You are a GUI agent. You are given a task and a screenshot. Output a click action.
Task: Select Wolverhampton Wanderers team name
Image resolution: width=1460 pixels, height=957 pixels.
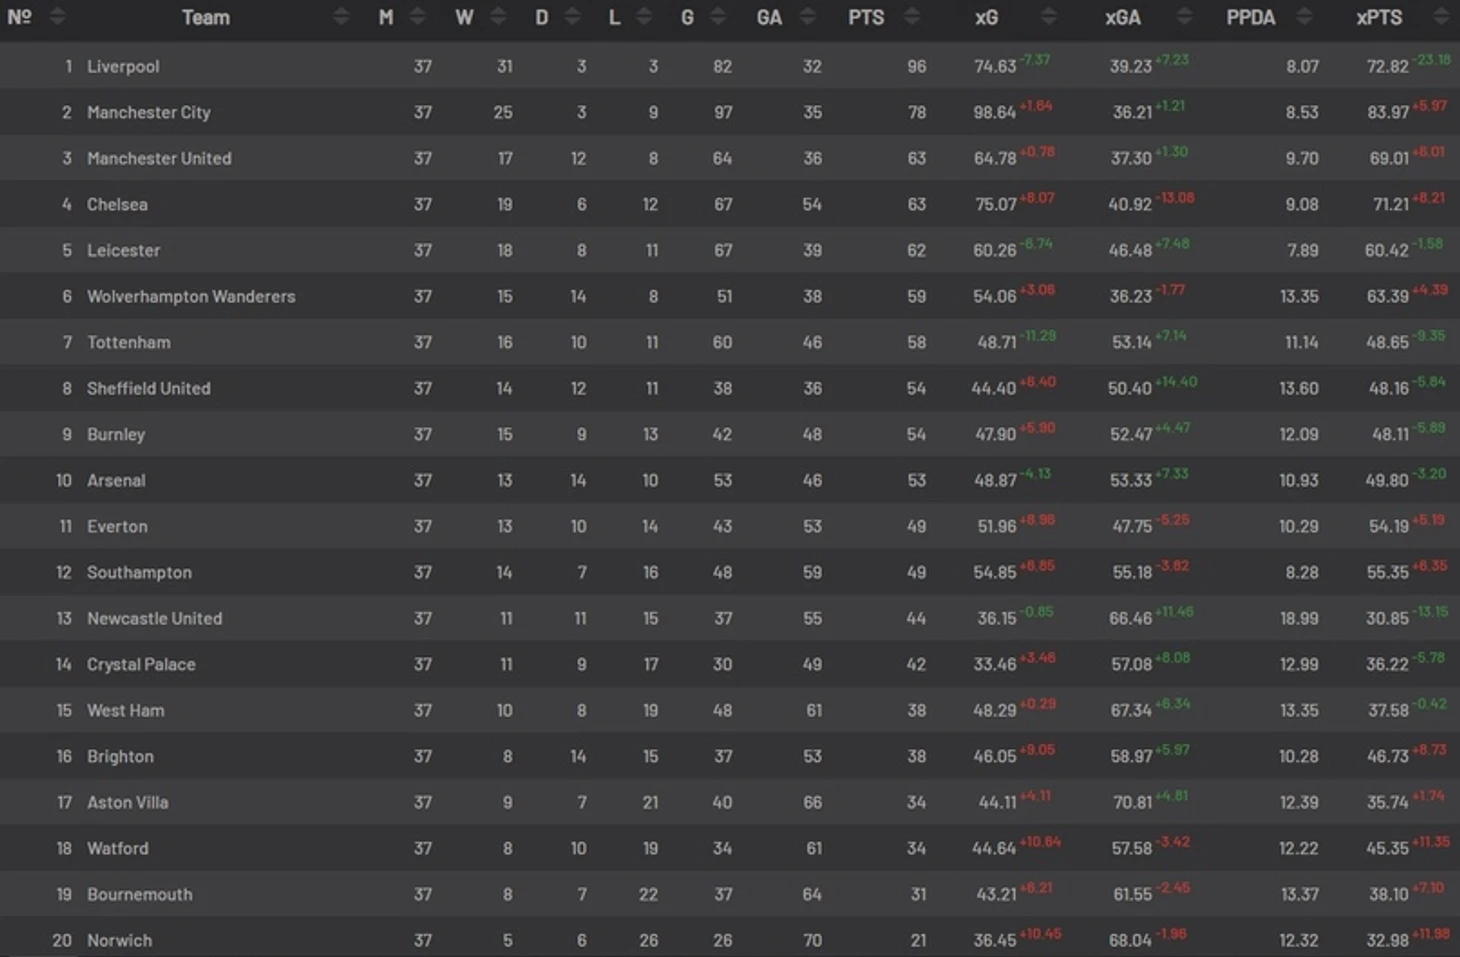coord(191,296)
